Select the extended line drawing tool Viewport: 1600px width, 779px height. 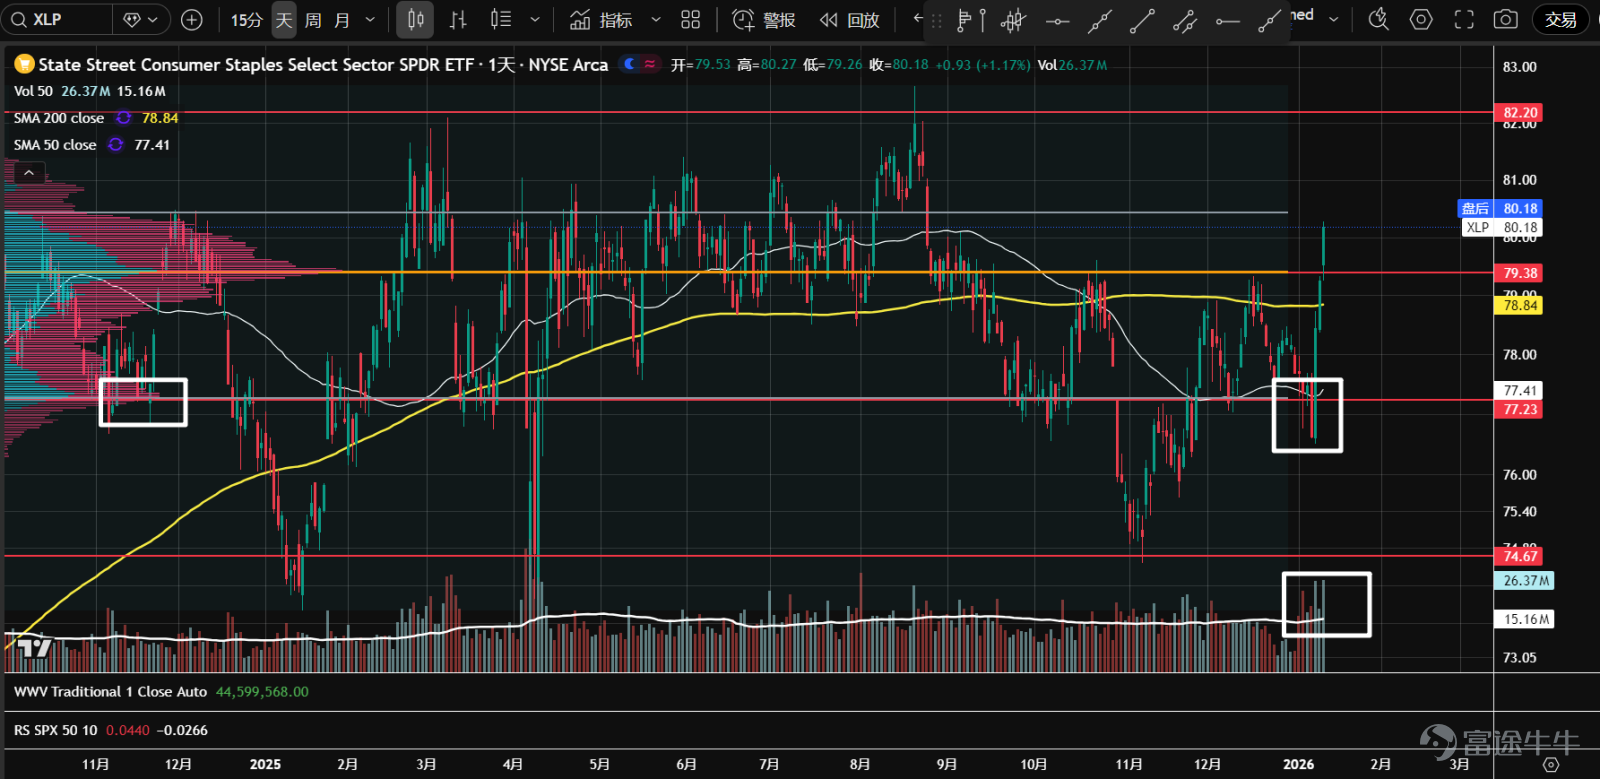(1100, 20)
